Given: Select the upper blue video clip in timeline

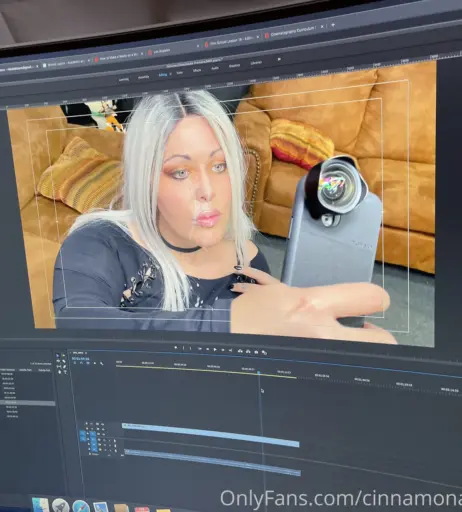Looking at the screenshot, I should 211,434.
